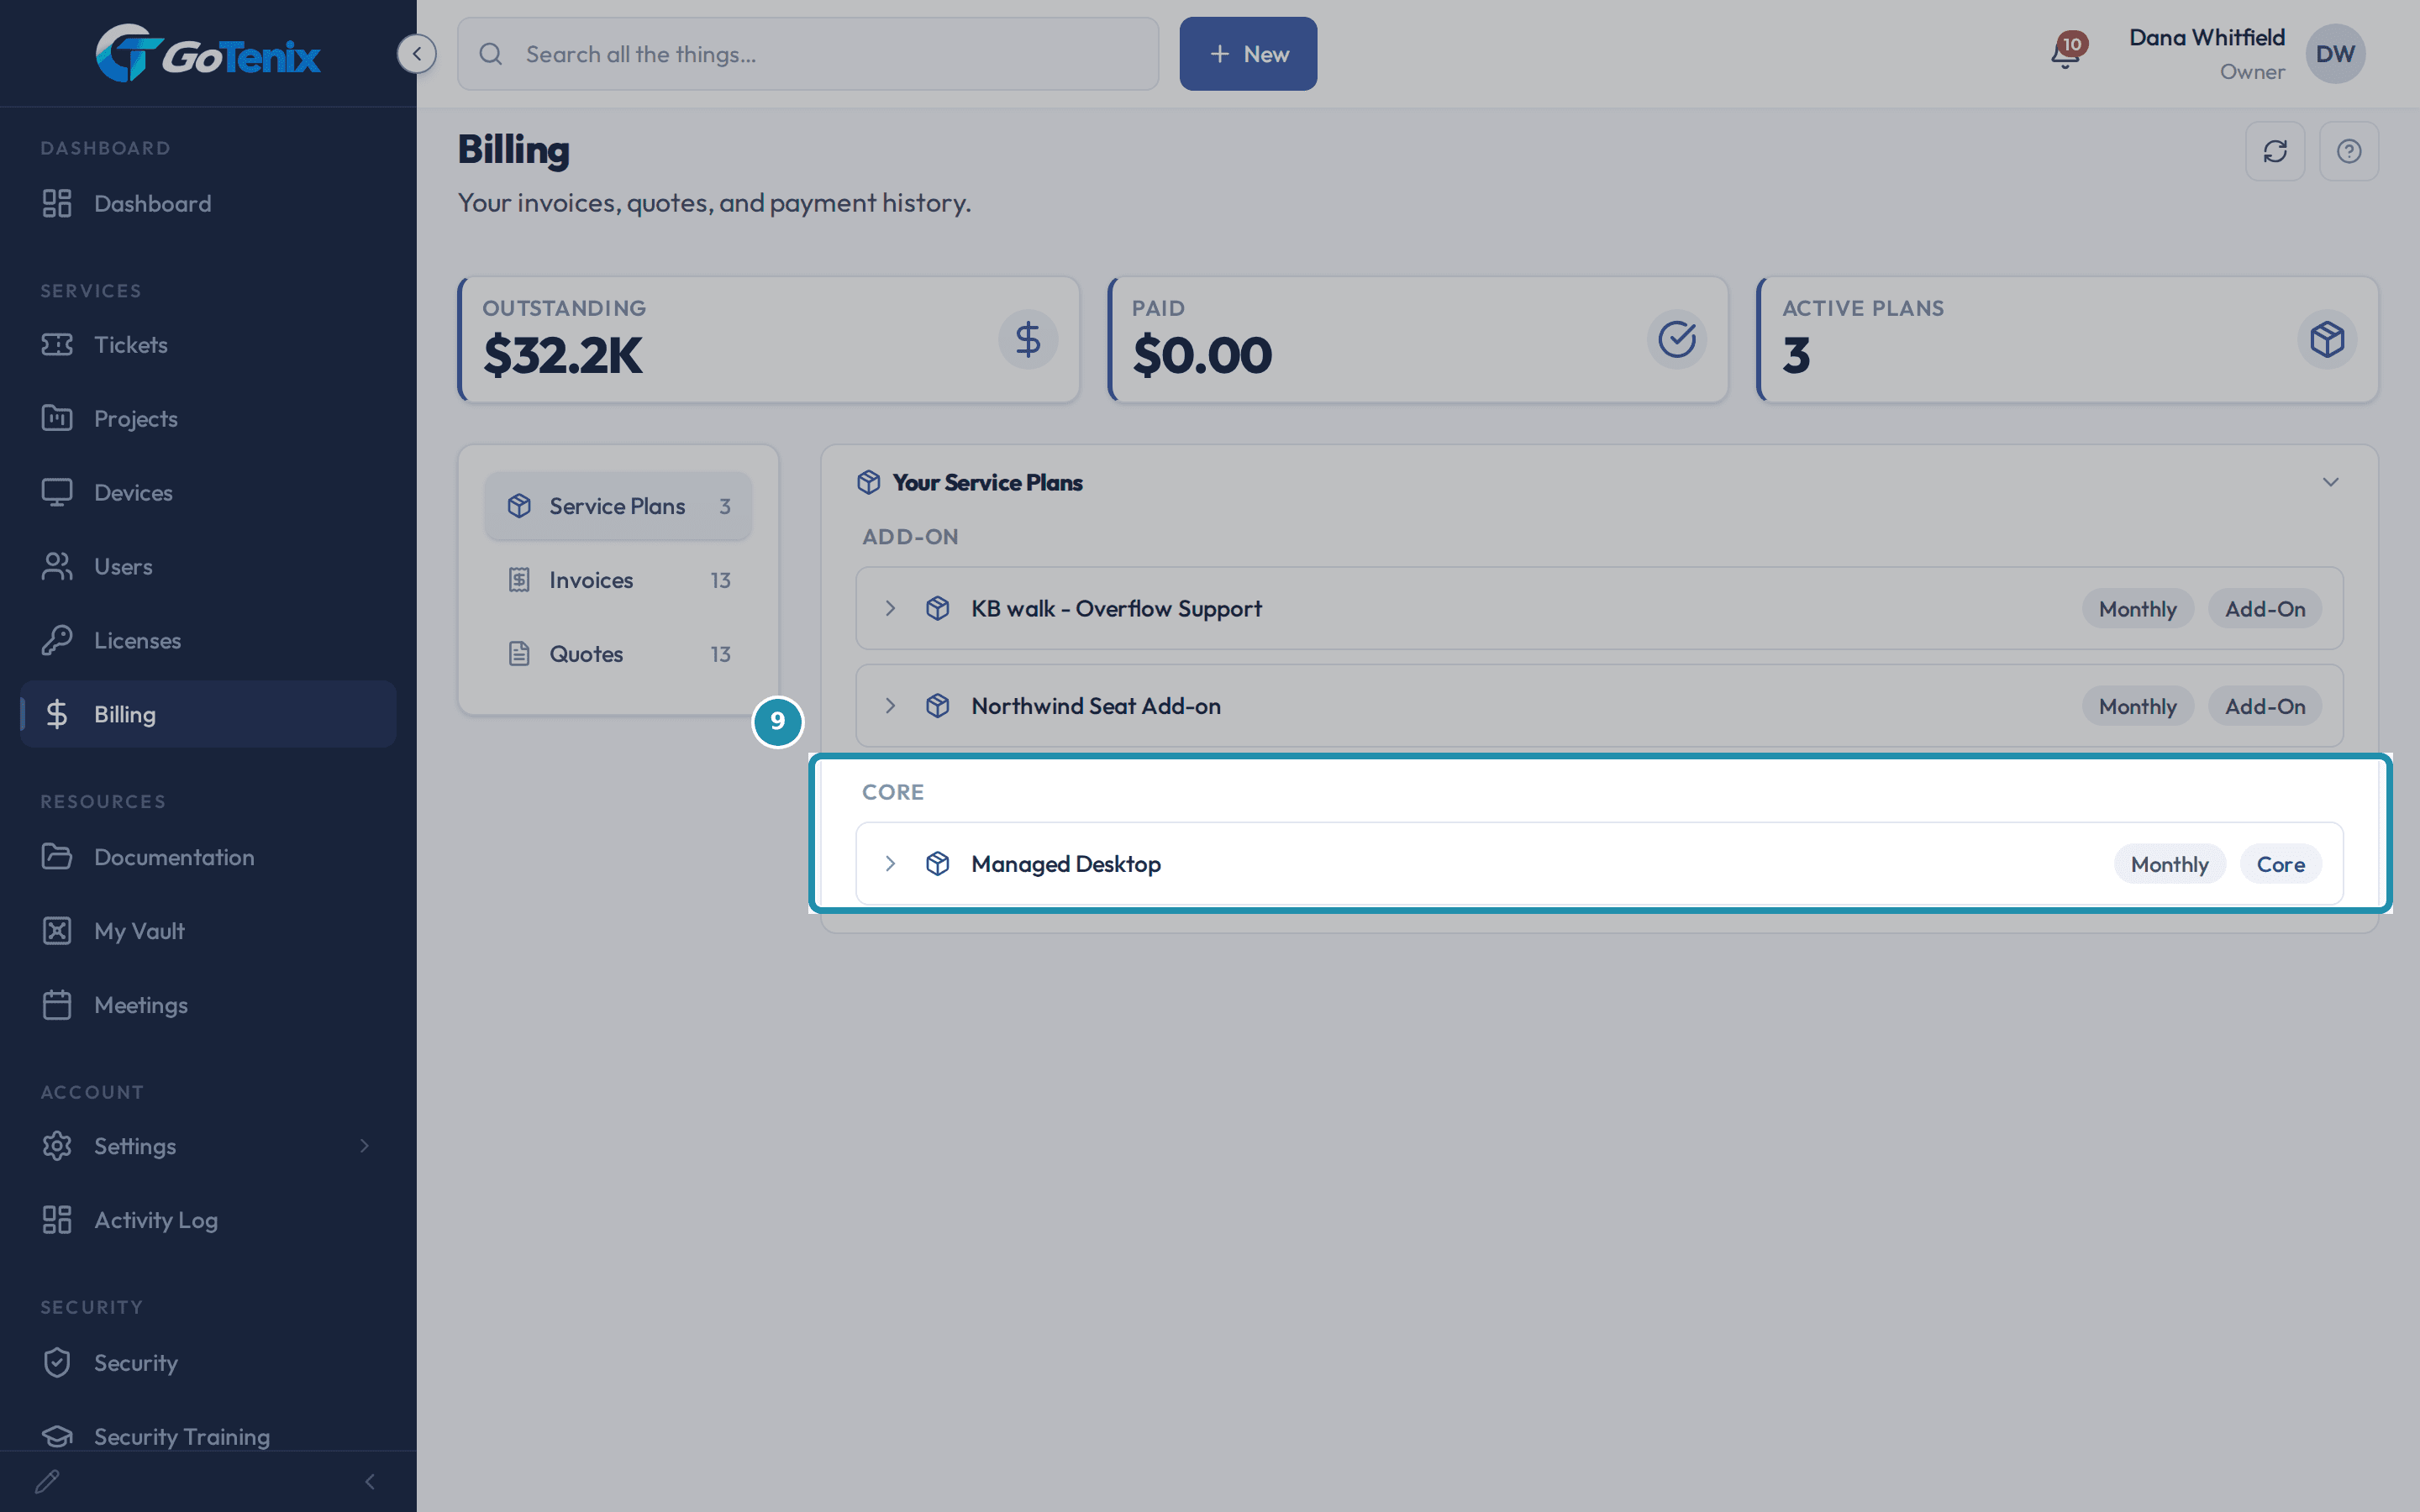Switch to the Quotes tab
Viewport: 2420px width, 1512px height.
[618, 654]
